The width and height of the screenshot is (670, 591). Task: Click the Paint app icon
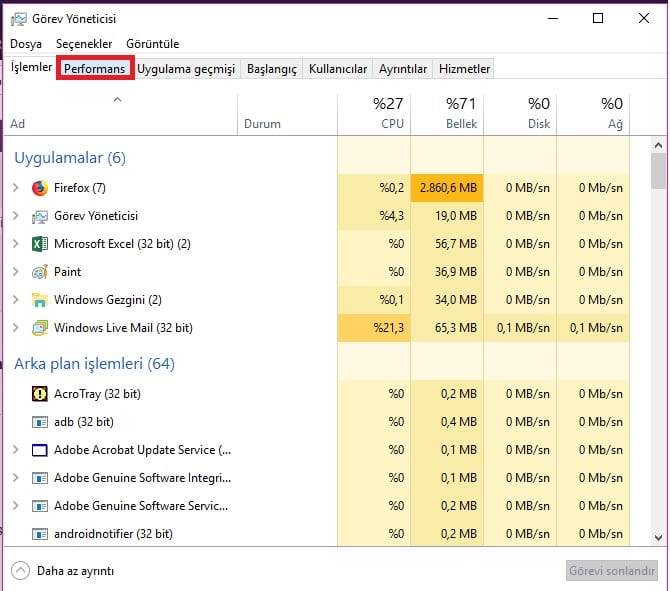[x=40, y=272]
